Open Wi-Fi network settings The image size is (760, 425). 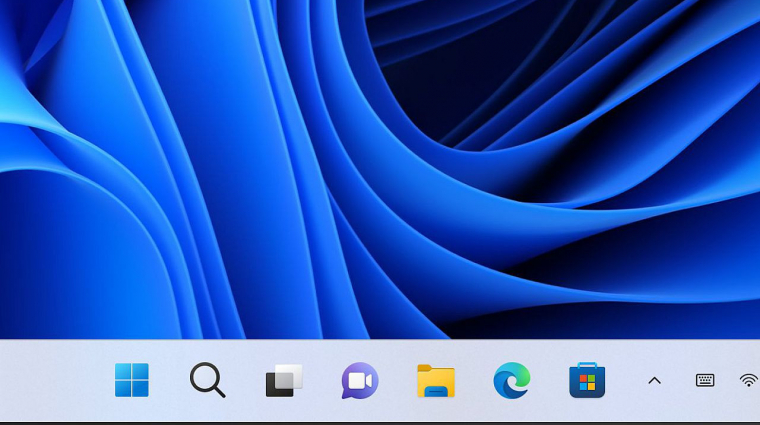(749, 380)
